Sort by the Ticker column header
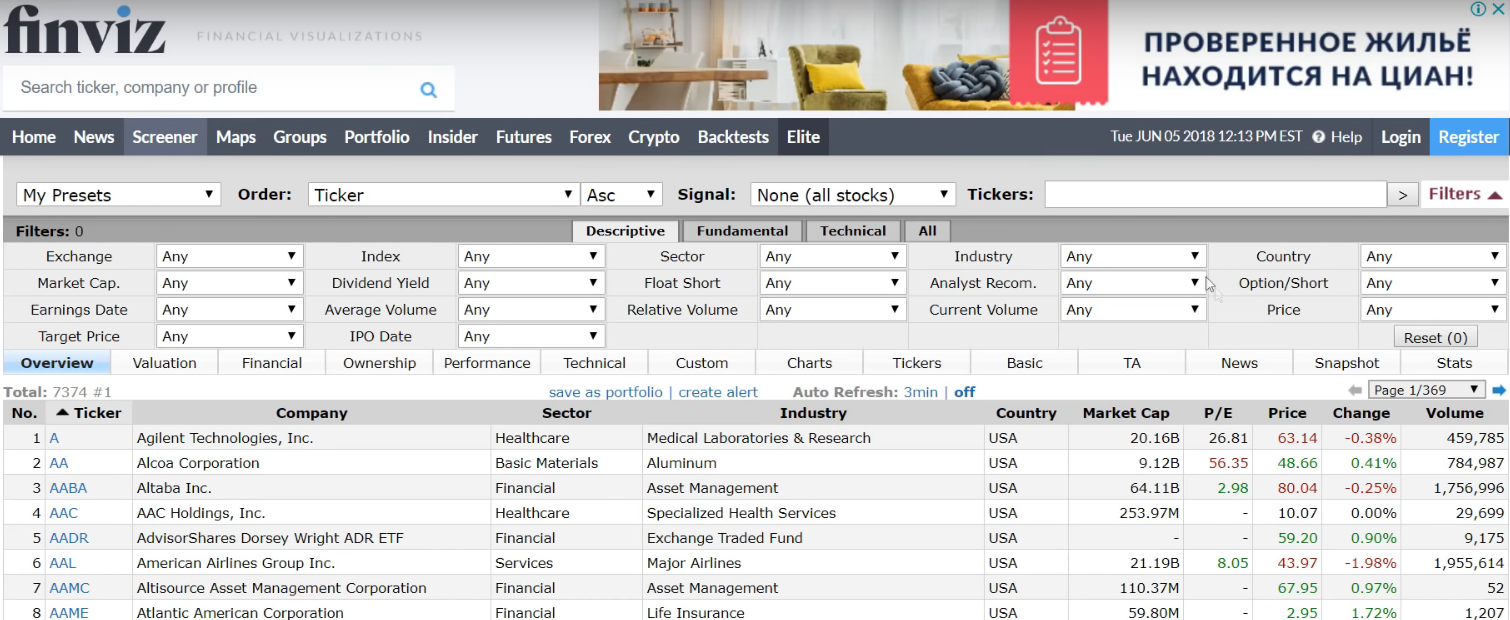 pos(88,413)
